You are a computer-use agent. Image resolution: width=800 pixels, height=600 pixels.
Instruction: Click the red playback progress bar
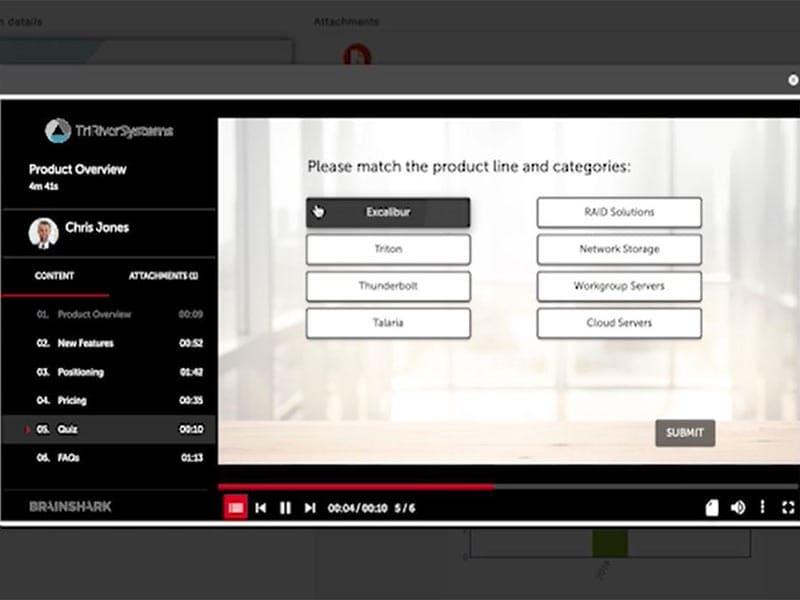[x=356, y=487]
